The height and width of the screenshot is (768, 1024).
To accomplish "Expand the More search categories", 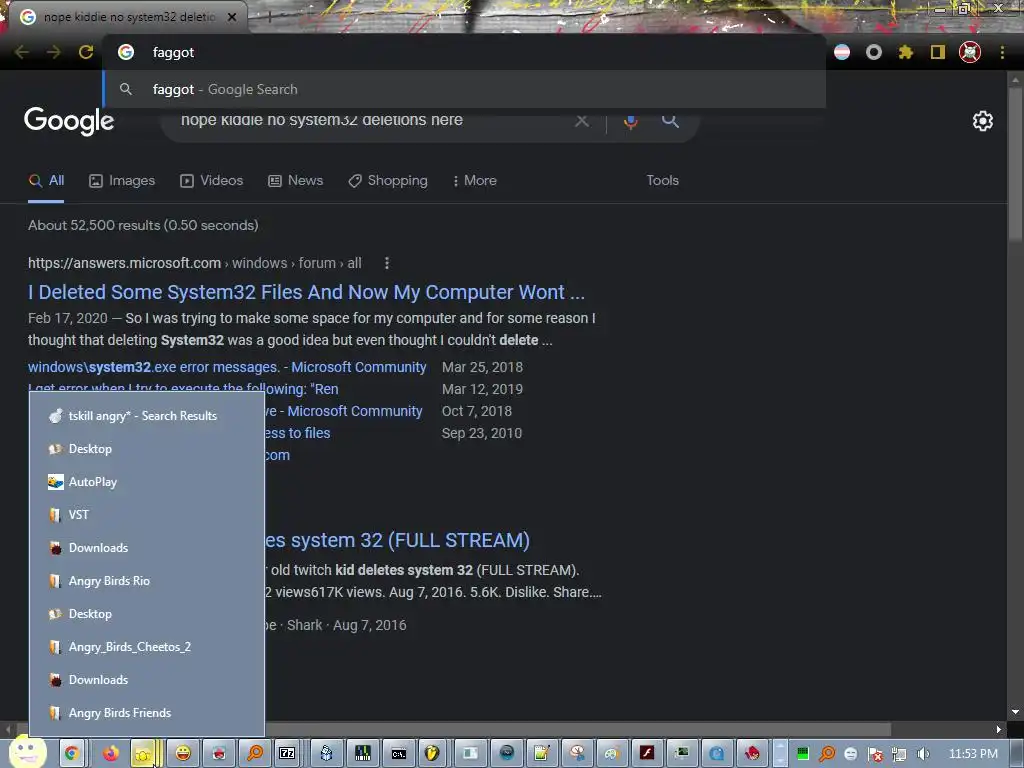I will [x=475, y=180].
